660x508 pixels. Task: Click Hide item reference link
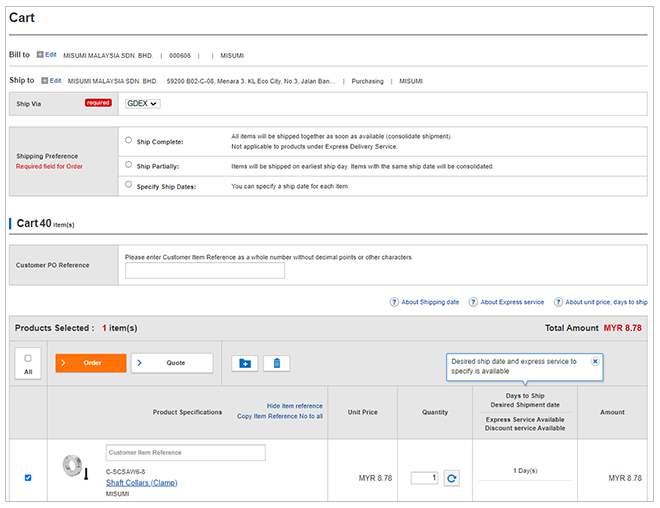[294, 406]
